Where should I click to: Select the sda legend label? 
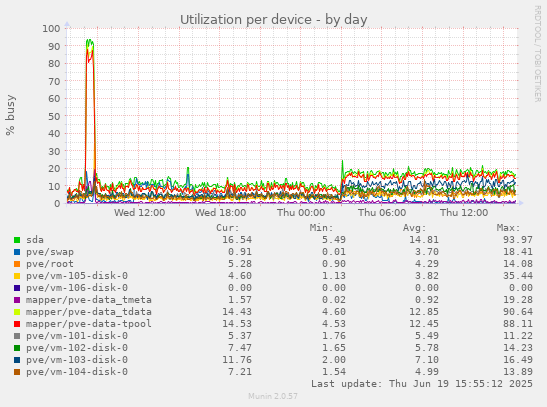coord(35,240)
